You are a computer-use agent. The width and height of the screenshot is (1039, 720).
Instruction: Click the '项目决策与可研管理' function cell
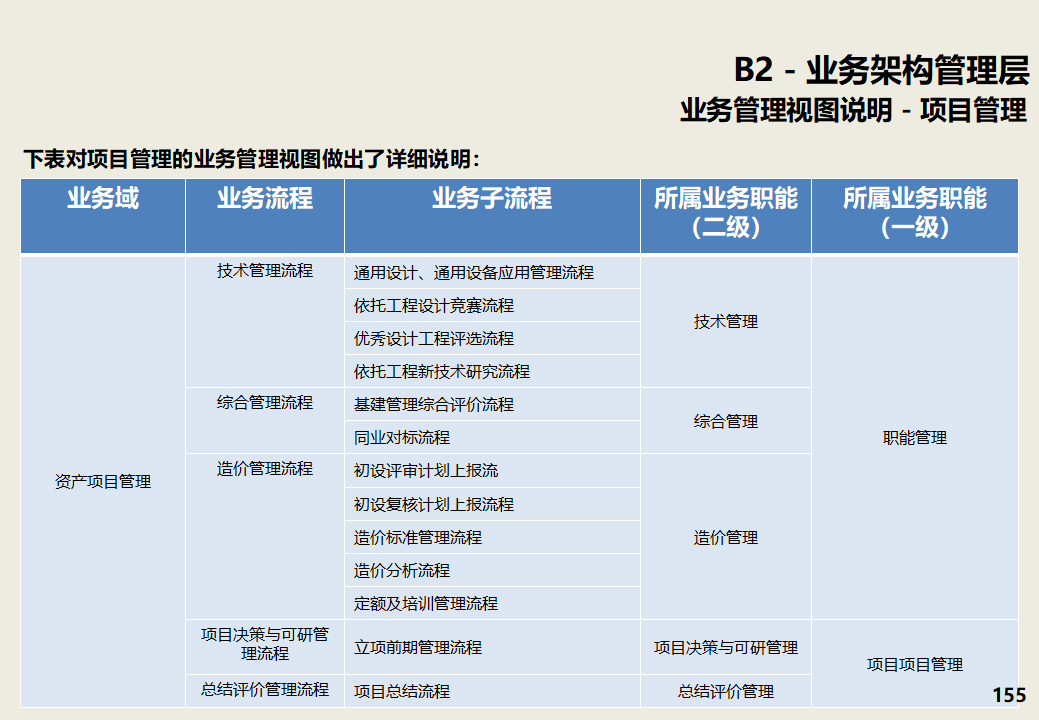point(726,647)
